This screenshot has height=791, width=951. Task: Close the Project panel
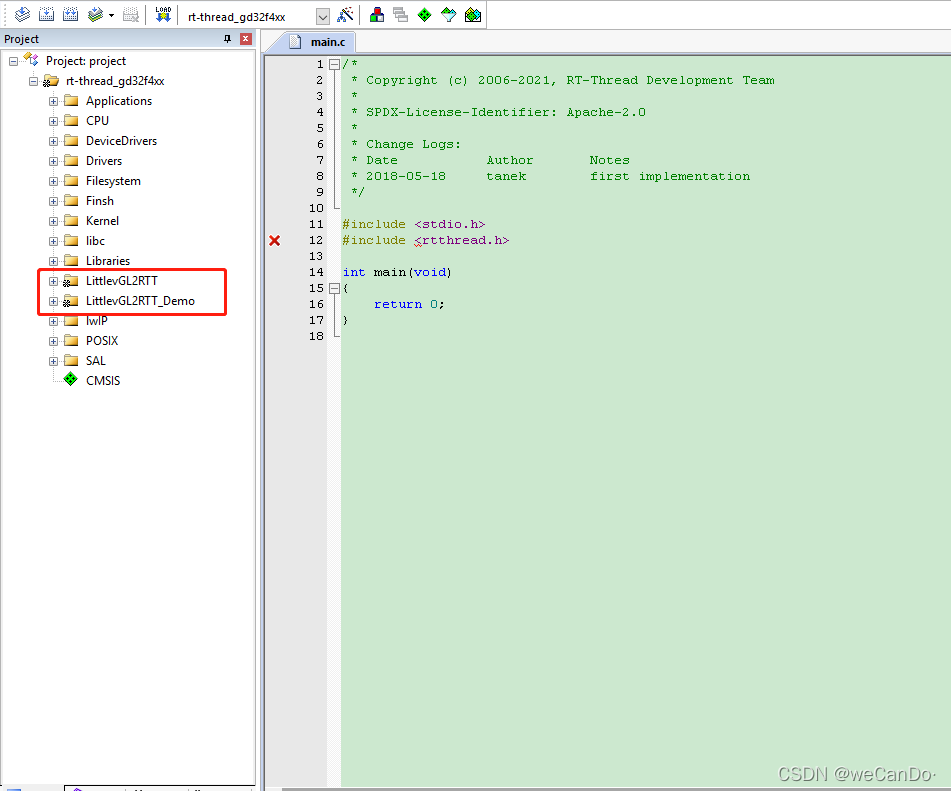coord(246,39)
